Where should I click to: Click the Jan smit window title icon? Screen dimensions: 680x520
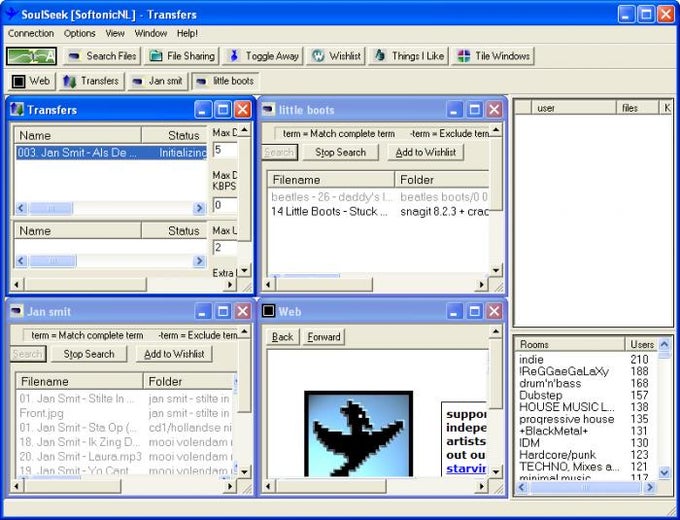17,311
